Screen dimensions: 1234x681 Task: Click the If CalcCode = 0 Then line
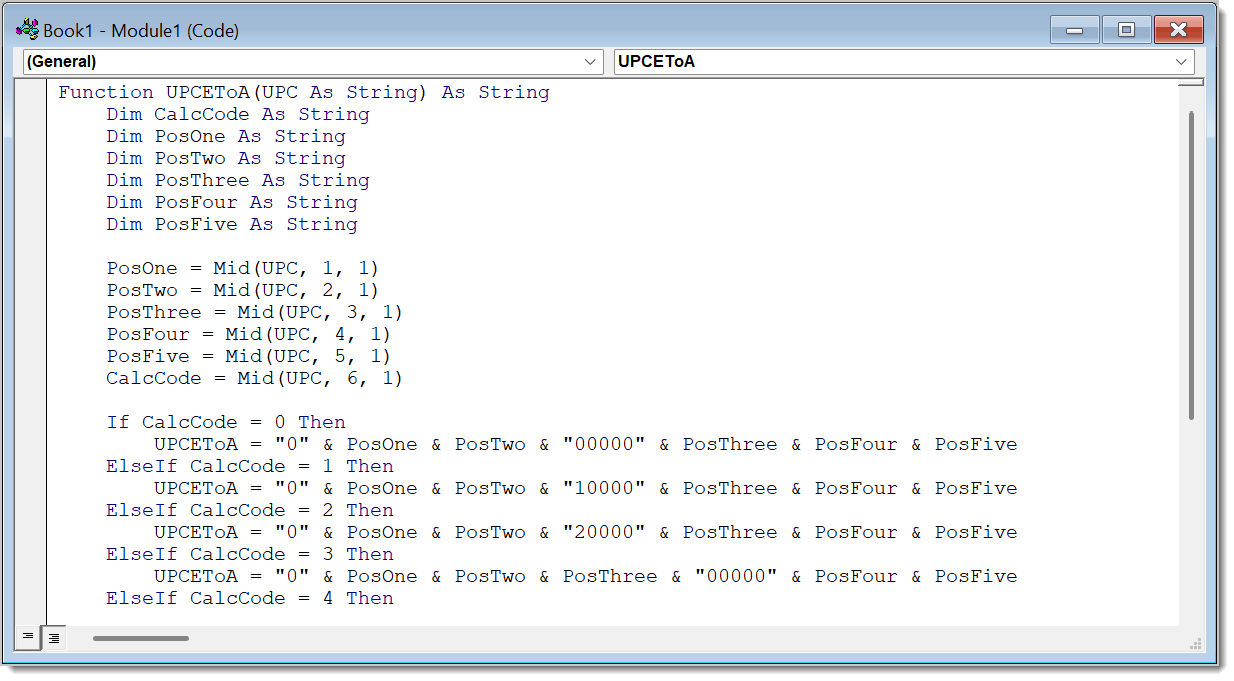pyautogui.click(x=226, y=422)
